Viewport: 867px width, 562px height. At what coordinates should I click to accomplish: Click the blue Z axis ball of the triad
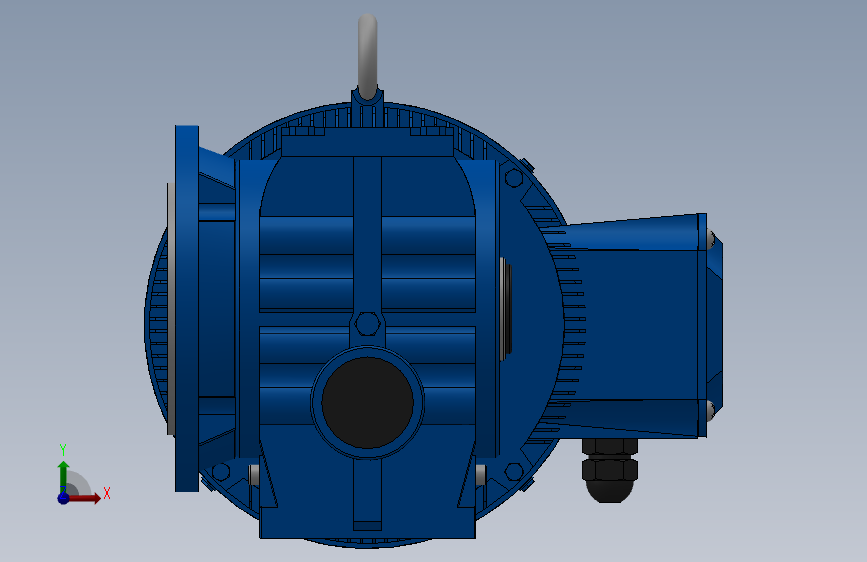pyautogui.click(x=64, y=498)
